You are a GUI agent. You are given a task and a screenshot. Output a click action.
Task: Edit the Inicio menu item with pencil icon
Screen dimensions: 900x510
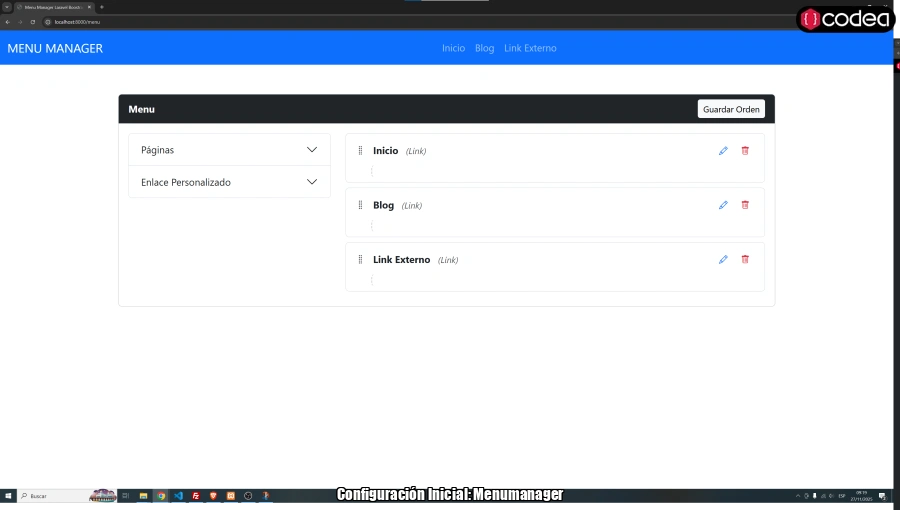tap(723, 151)
